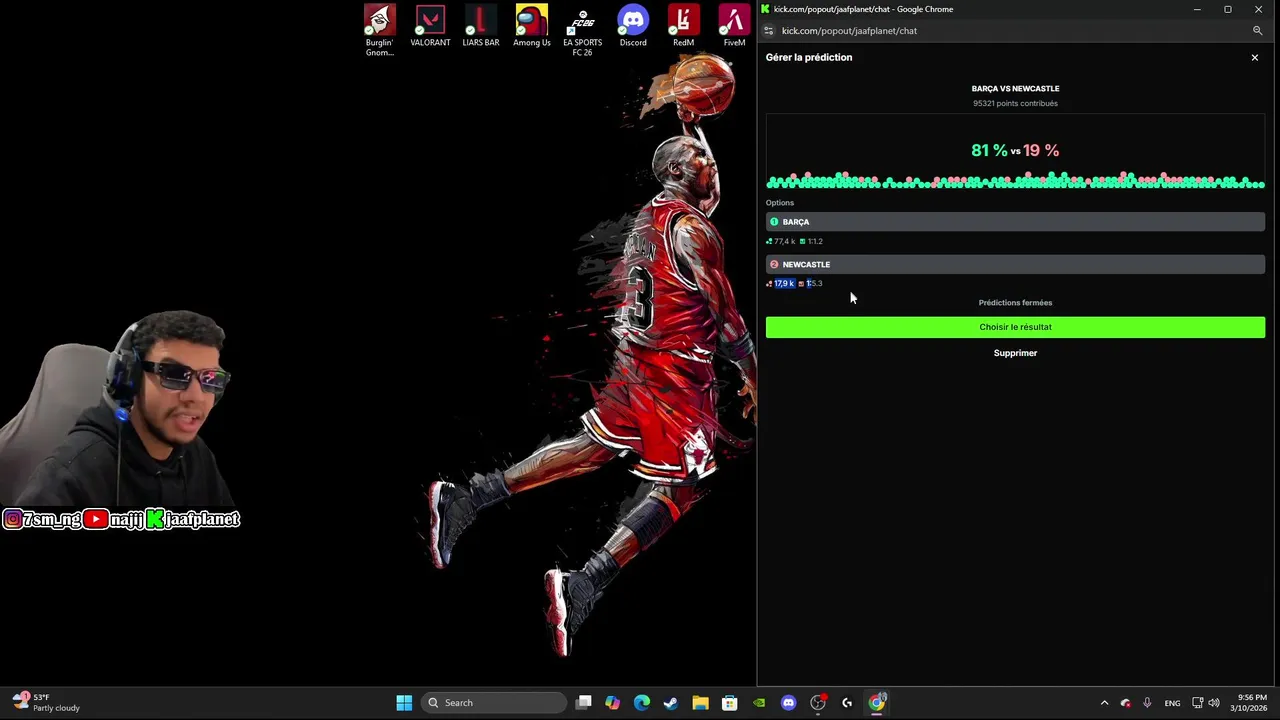The width and height of the screenshot is (1280, 720).
Task: Click the zoom magnifier icon in address bar
Action: [x=1257, y=31]
